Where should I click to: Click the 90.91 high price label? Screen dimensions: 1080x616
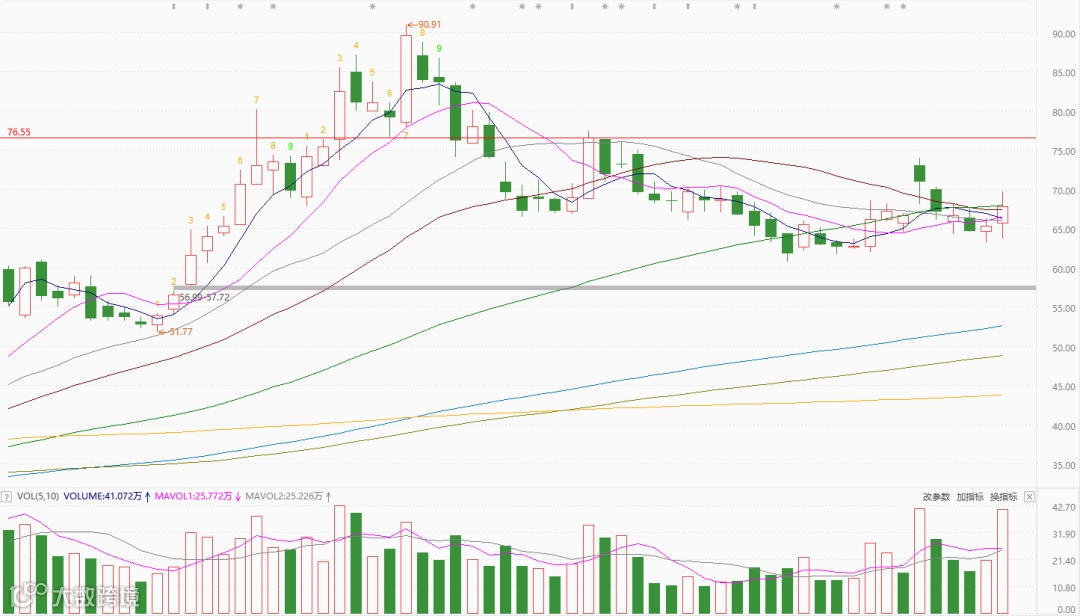click(424, 24)
